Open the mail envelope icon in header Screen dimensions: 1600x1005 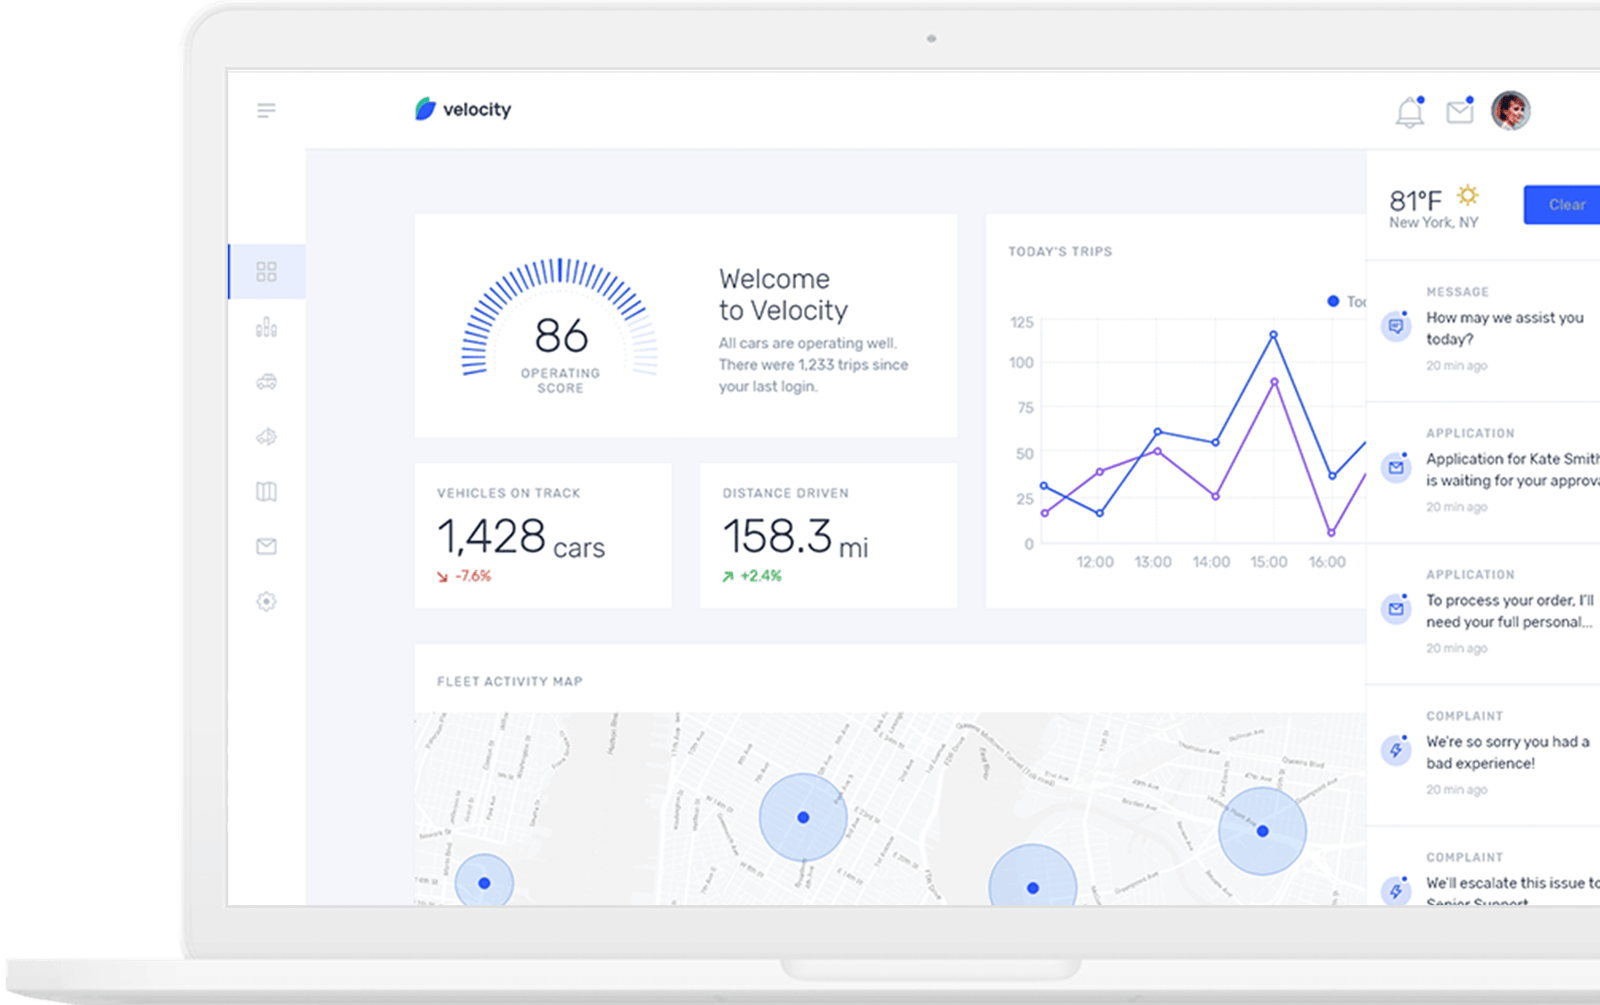[x=1460, y=111]
